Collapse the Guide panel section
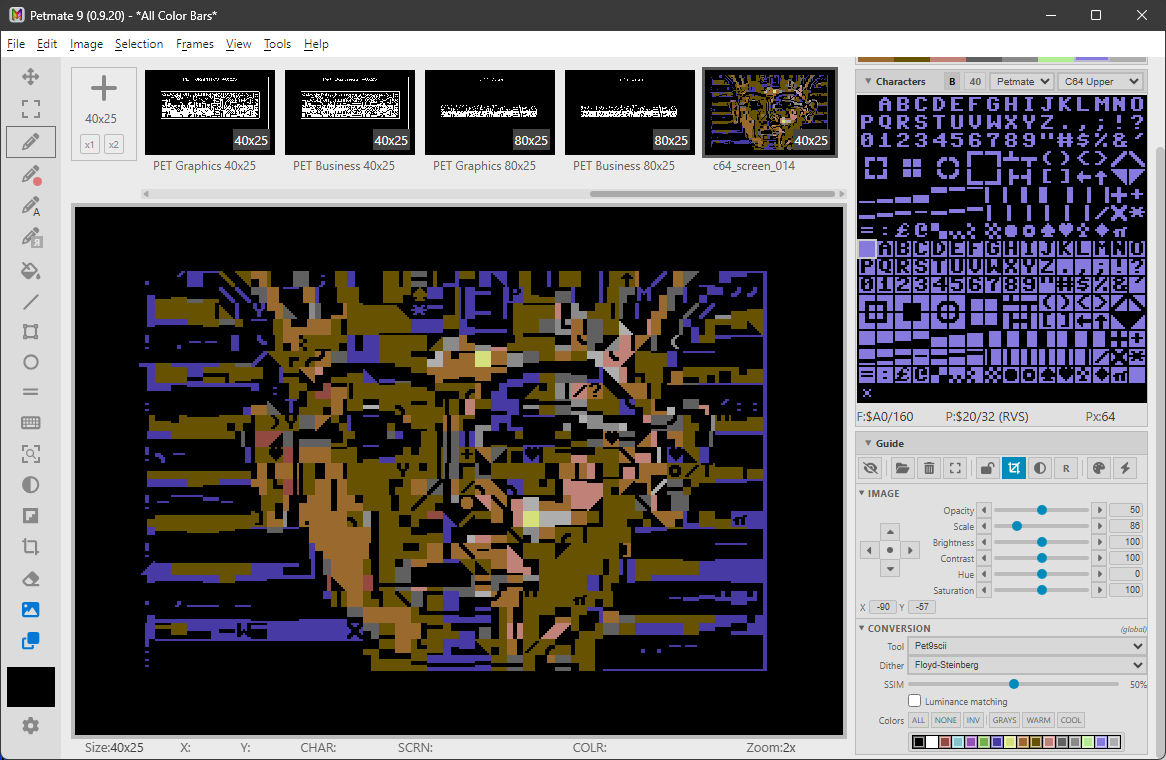The image size is (1166, 760). (868, 443)
